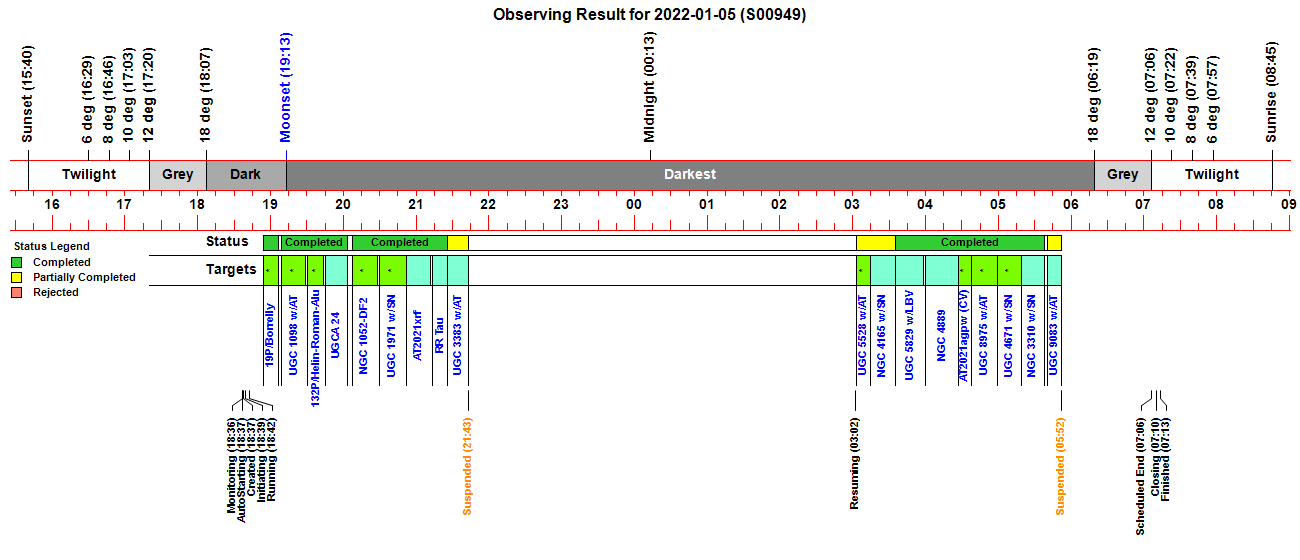Select the UGC 1971 w/SN target label
The width and height of the screenshot is (1300, 560).
pos(392,335)
